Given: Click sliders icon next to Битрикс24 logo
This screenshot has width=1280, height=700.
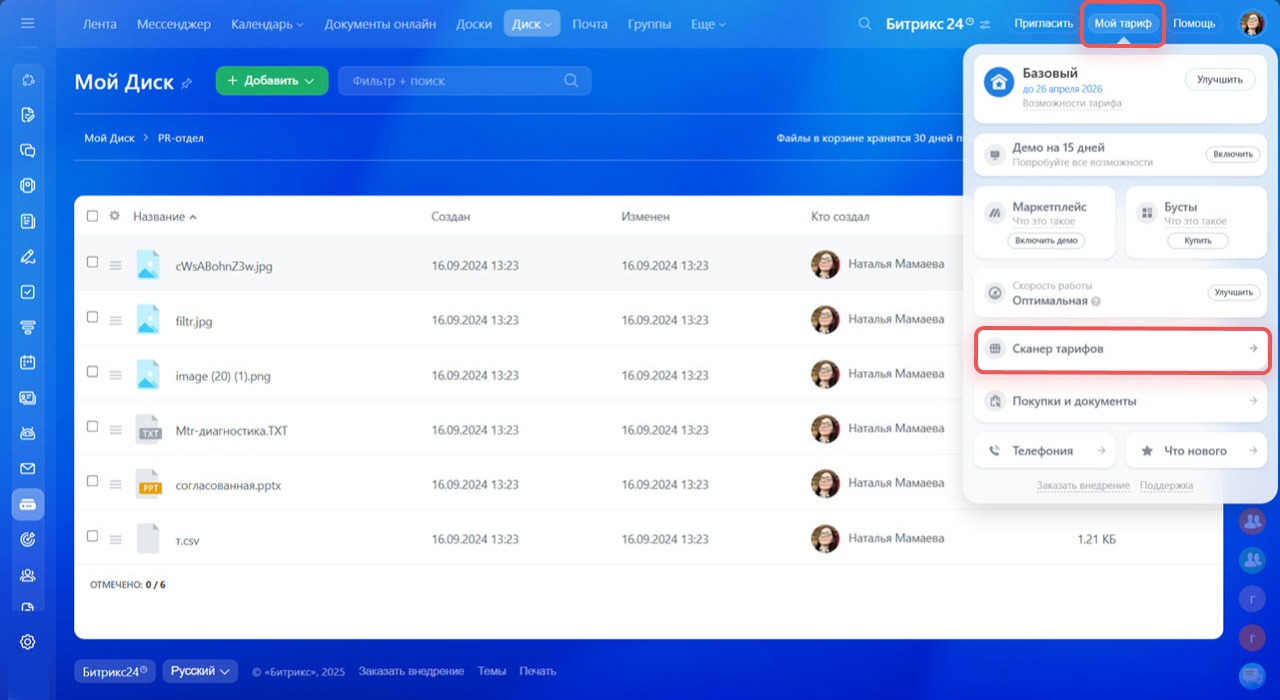Looking at the screenshot, I should coord(986,24).
